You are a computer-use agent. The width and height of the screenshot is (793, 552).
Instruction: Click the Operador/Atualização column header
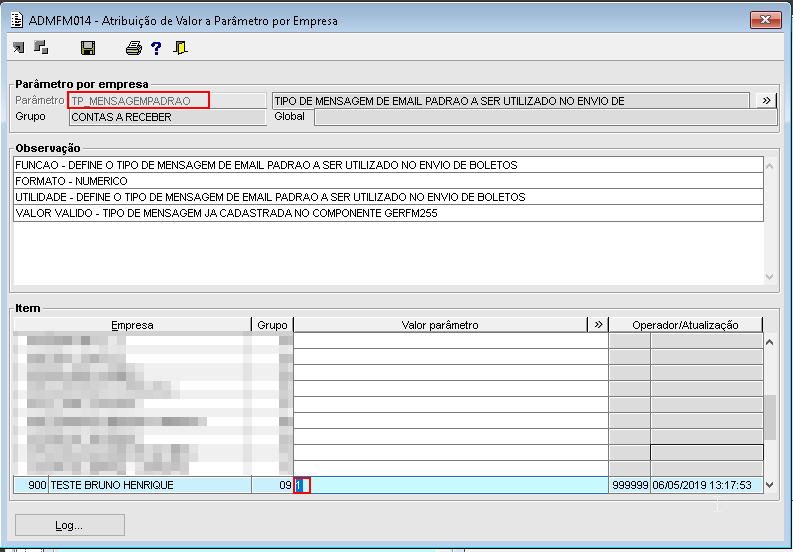[685, 325]
